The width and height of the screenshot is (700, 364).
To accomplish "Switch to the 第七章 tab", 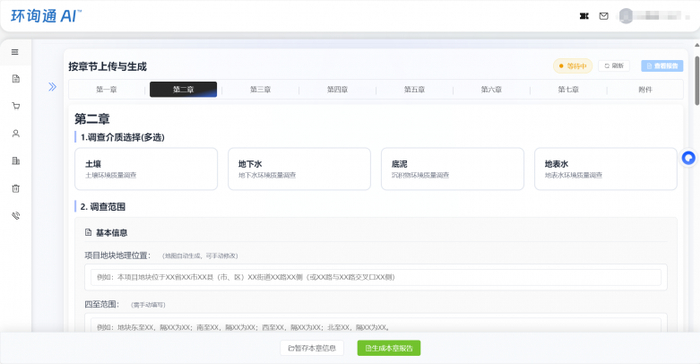I will (568, 89).
